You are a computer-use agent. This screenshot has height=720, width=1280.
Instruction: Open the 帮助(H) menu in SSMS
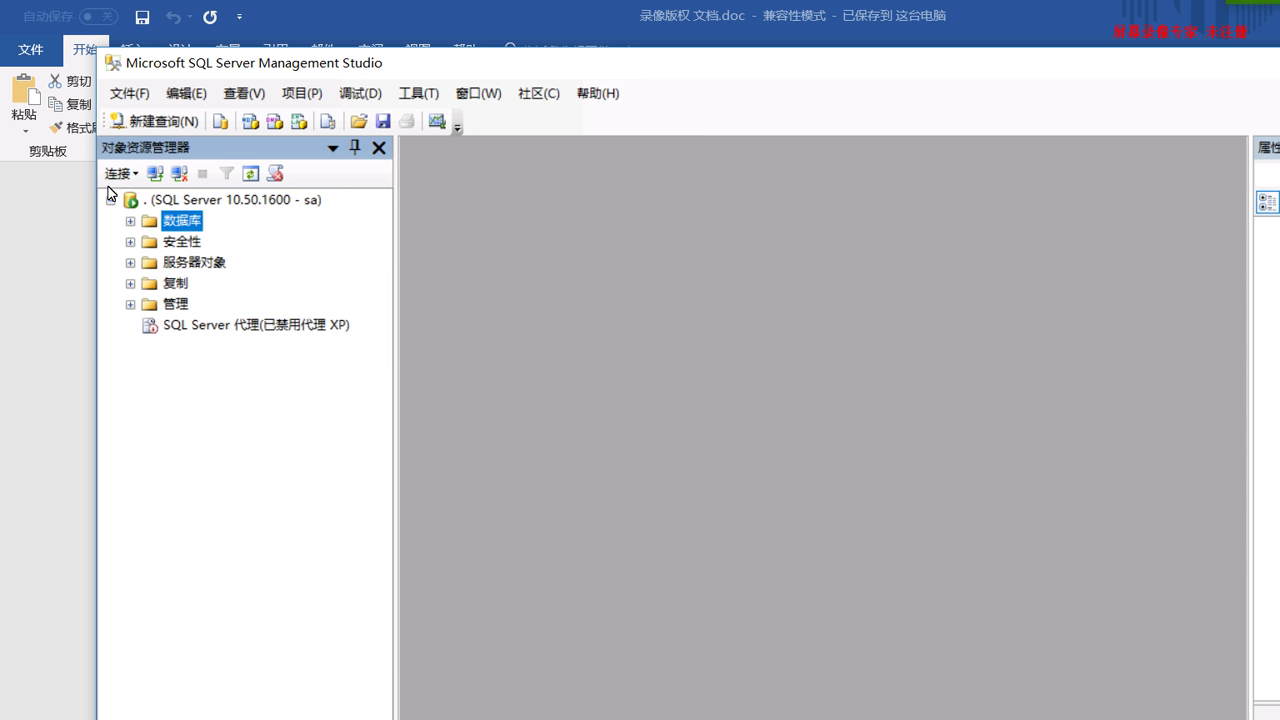pyautogui.click(x=598, y=93)
